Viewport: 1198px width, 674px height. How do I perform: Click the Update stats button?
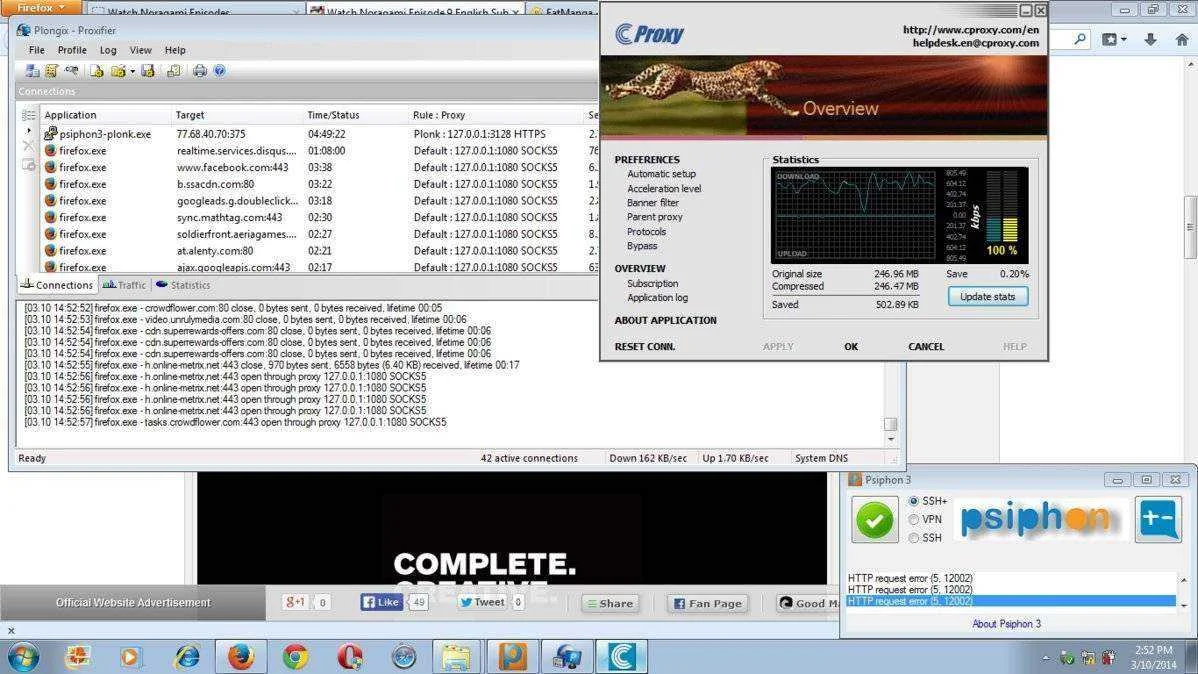(x=988, y=296)
